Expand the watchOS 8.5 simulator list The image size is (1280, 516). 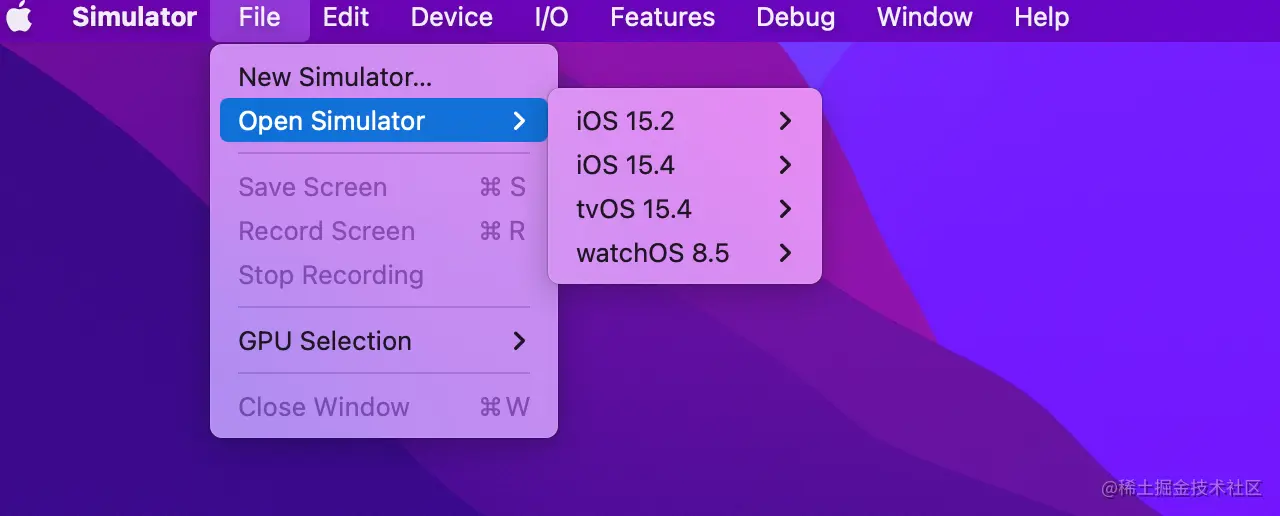(x=685, y=253)
